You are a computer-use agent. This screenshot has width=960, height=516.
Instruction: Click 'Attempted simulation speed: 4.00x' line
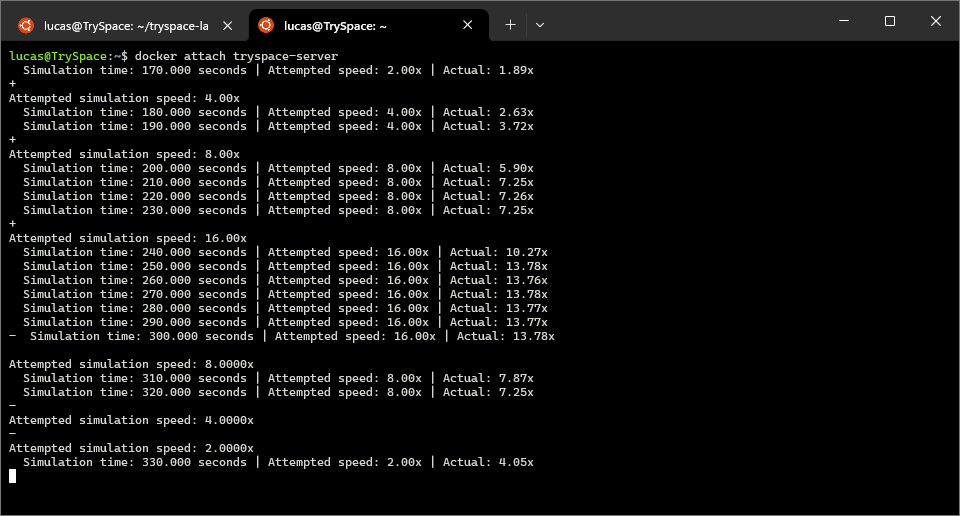point(124,98)
